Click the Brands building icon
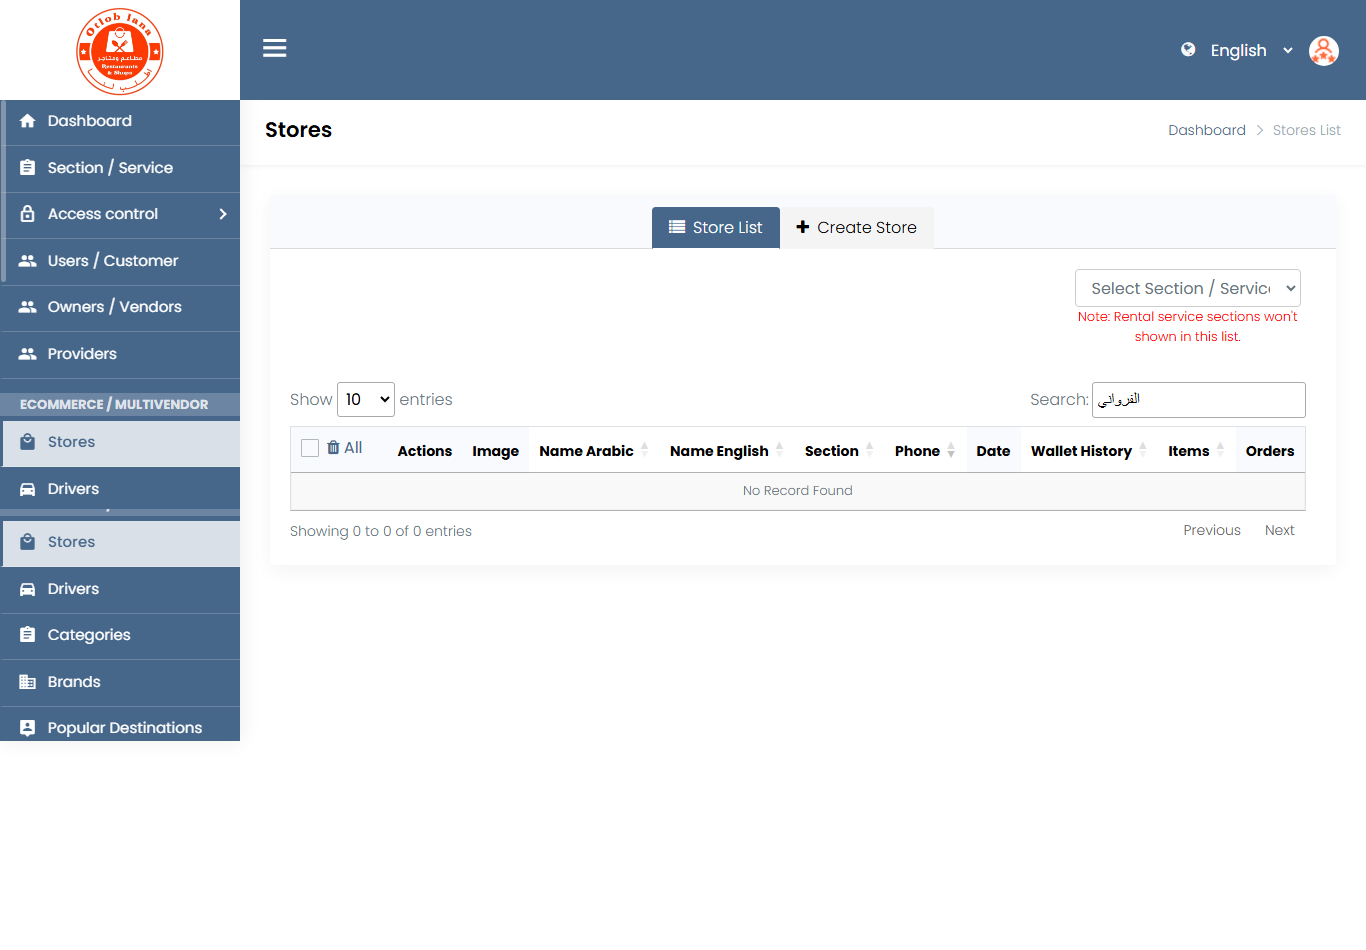 pyautogui.click(x=28, y=682)
